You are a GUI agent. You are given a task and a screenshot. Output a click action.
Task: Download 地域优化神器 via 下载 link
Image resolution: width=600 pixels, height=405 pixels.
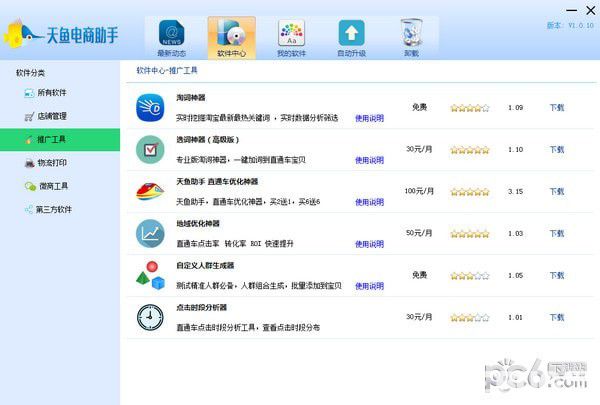point(557,234)
